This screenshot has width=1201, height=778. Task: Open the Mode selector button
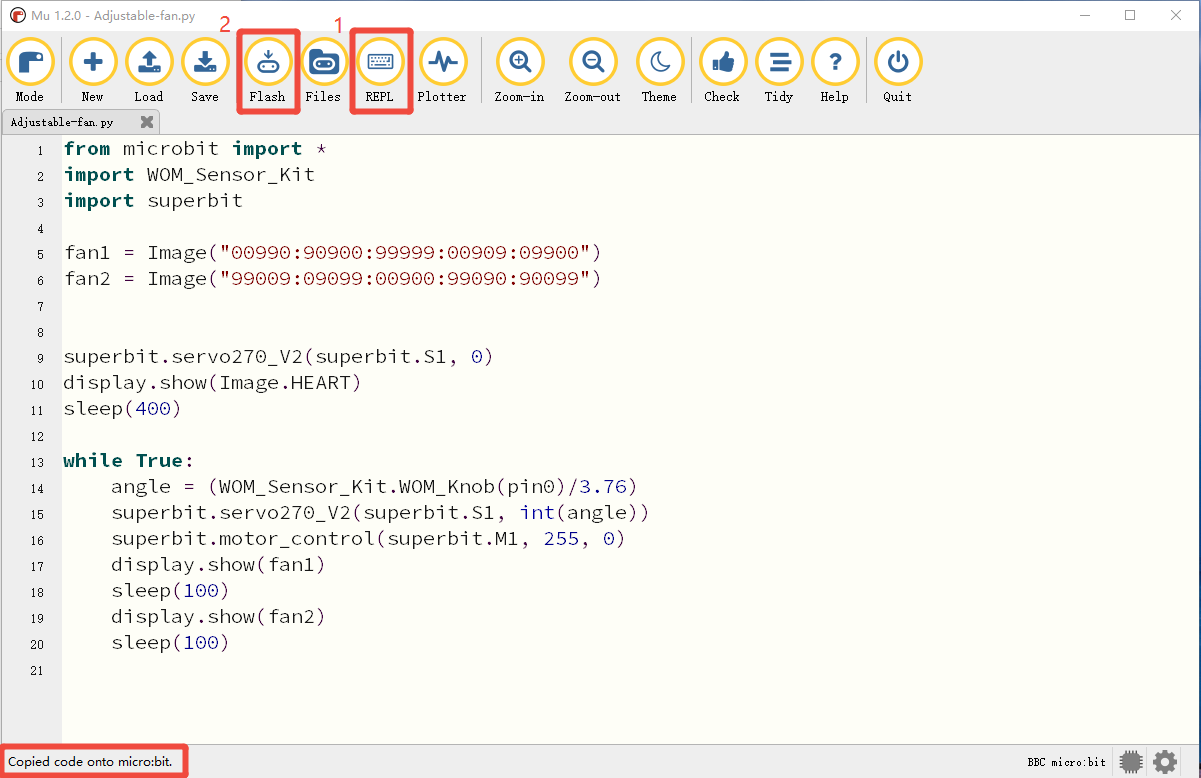[30, 71]
